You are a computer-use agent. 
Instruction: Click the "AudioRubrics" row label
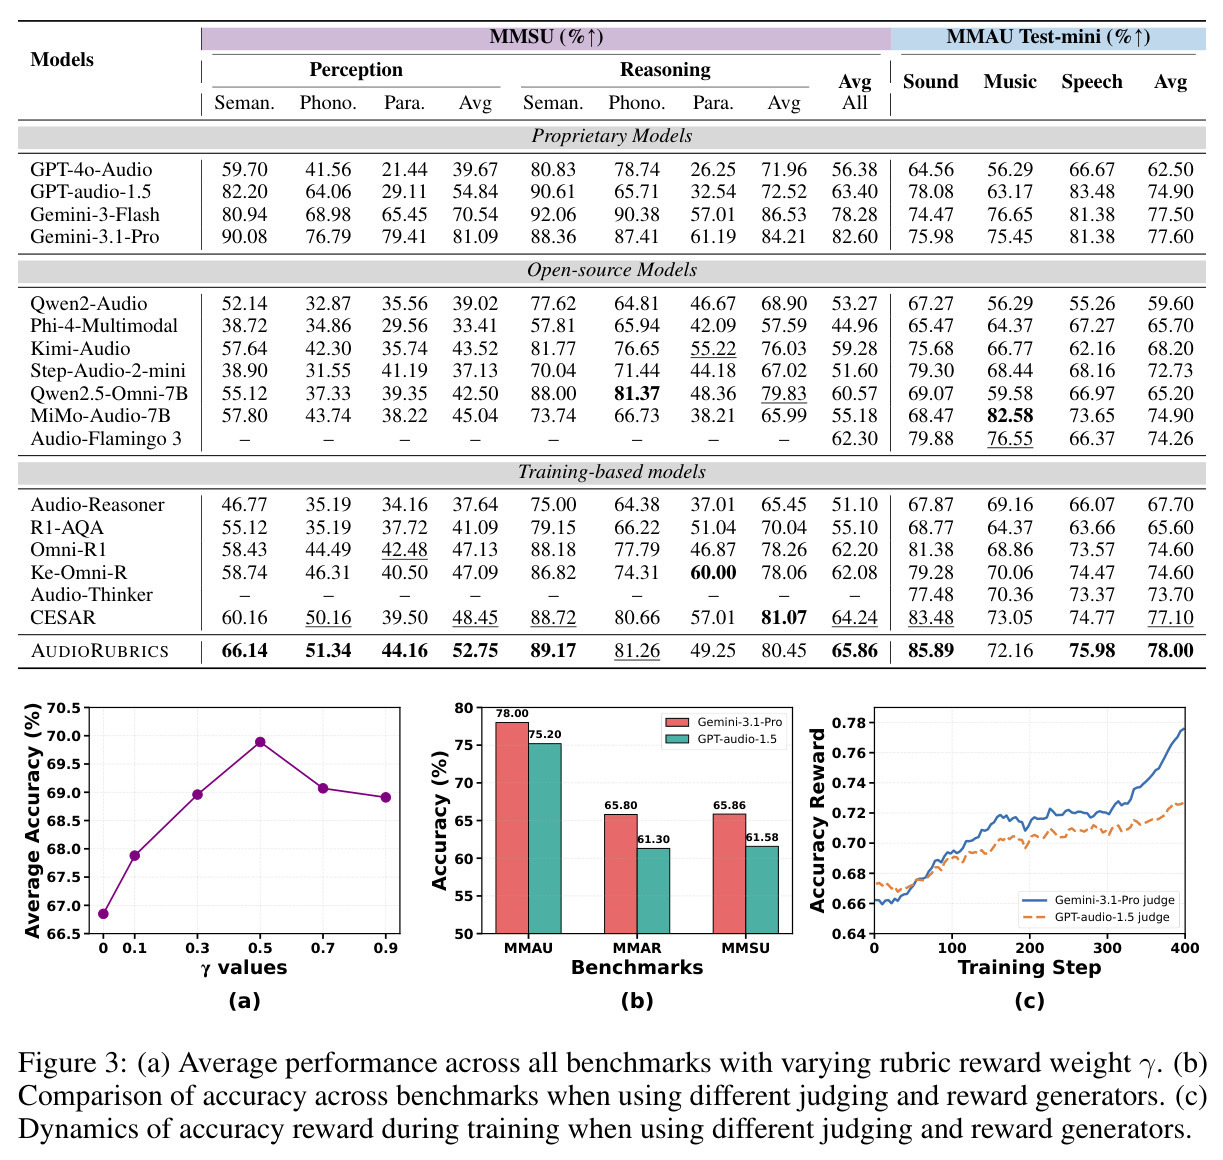(99, 651)
